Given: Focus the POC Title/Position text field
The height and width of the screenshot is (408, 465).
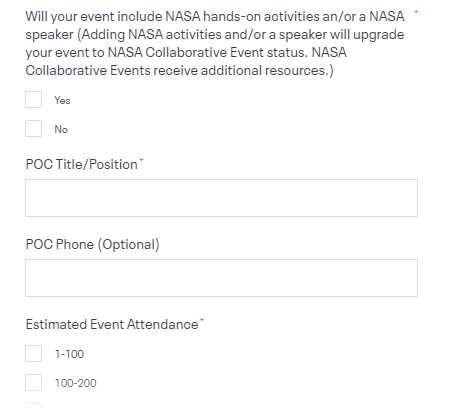Looking at the screenshot, I should click(221, 198).
